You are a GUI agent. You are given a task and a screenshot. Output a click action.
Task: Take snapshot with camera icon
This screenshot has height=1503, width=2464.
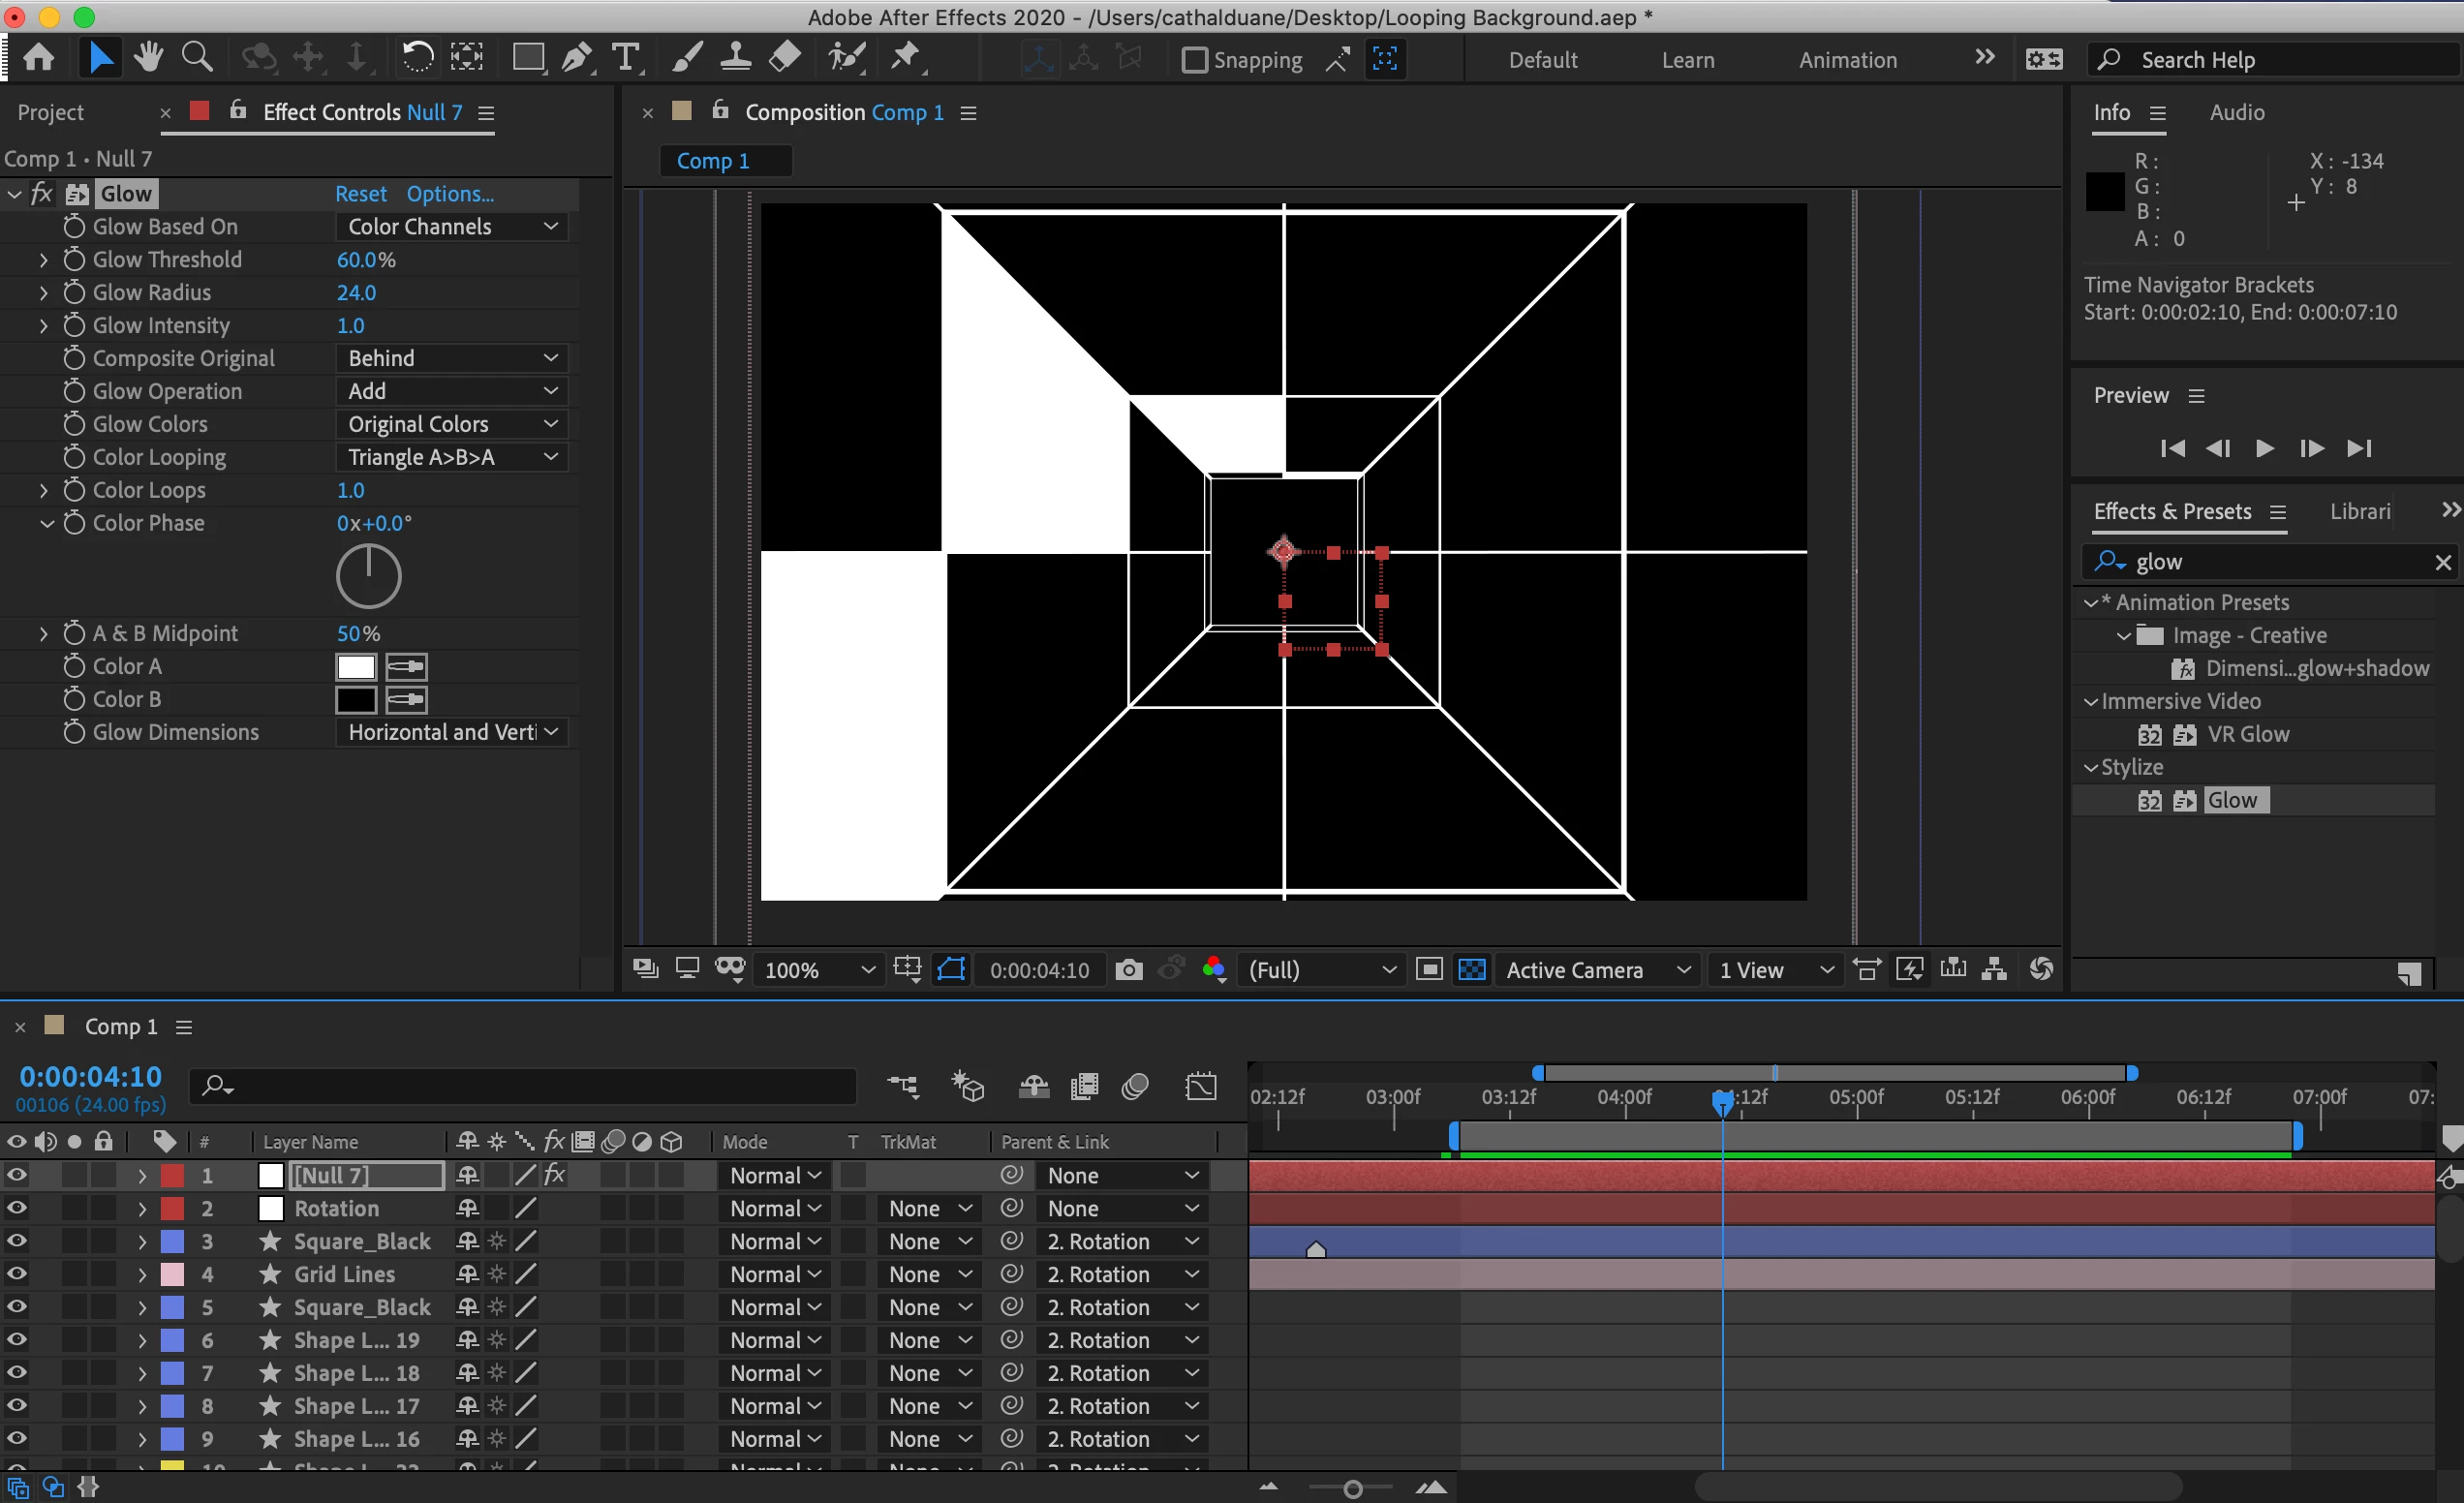tap(1128, 969)
